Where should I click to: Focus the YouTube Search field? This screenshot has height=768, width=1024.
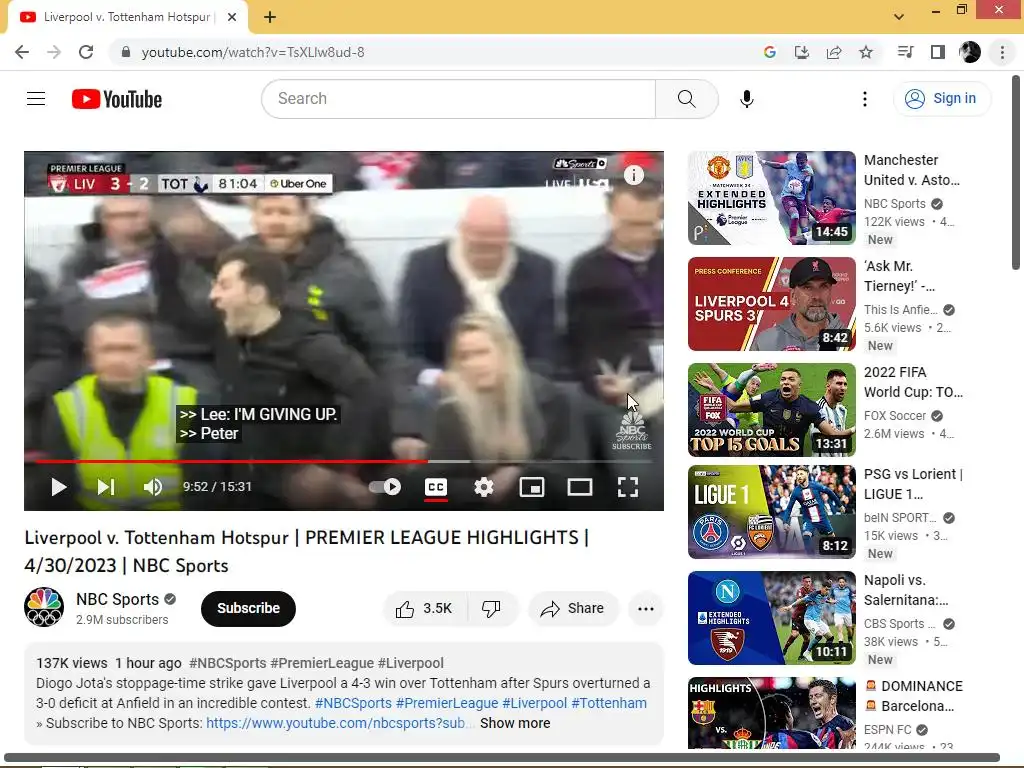point(458,99)
